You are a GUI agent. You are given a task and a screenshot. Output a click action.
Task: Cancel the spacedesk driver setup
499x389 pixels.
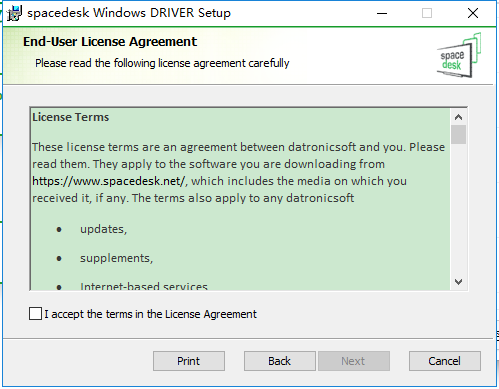(445, 361)
